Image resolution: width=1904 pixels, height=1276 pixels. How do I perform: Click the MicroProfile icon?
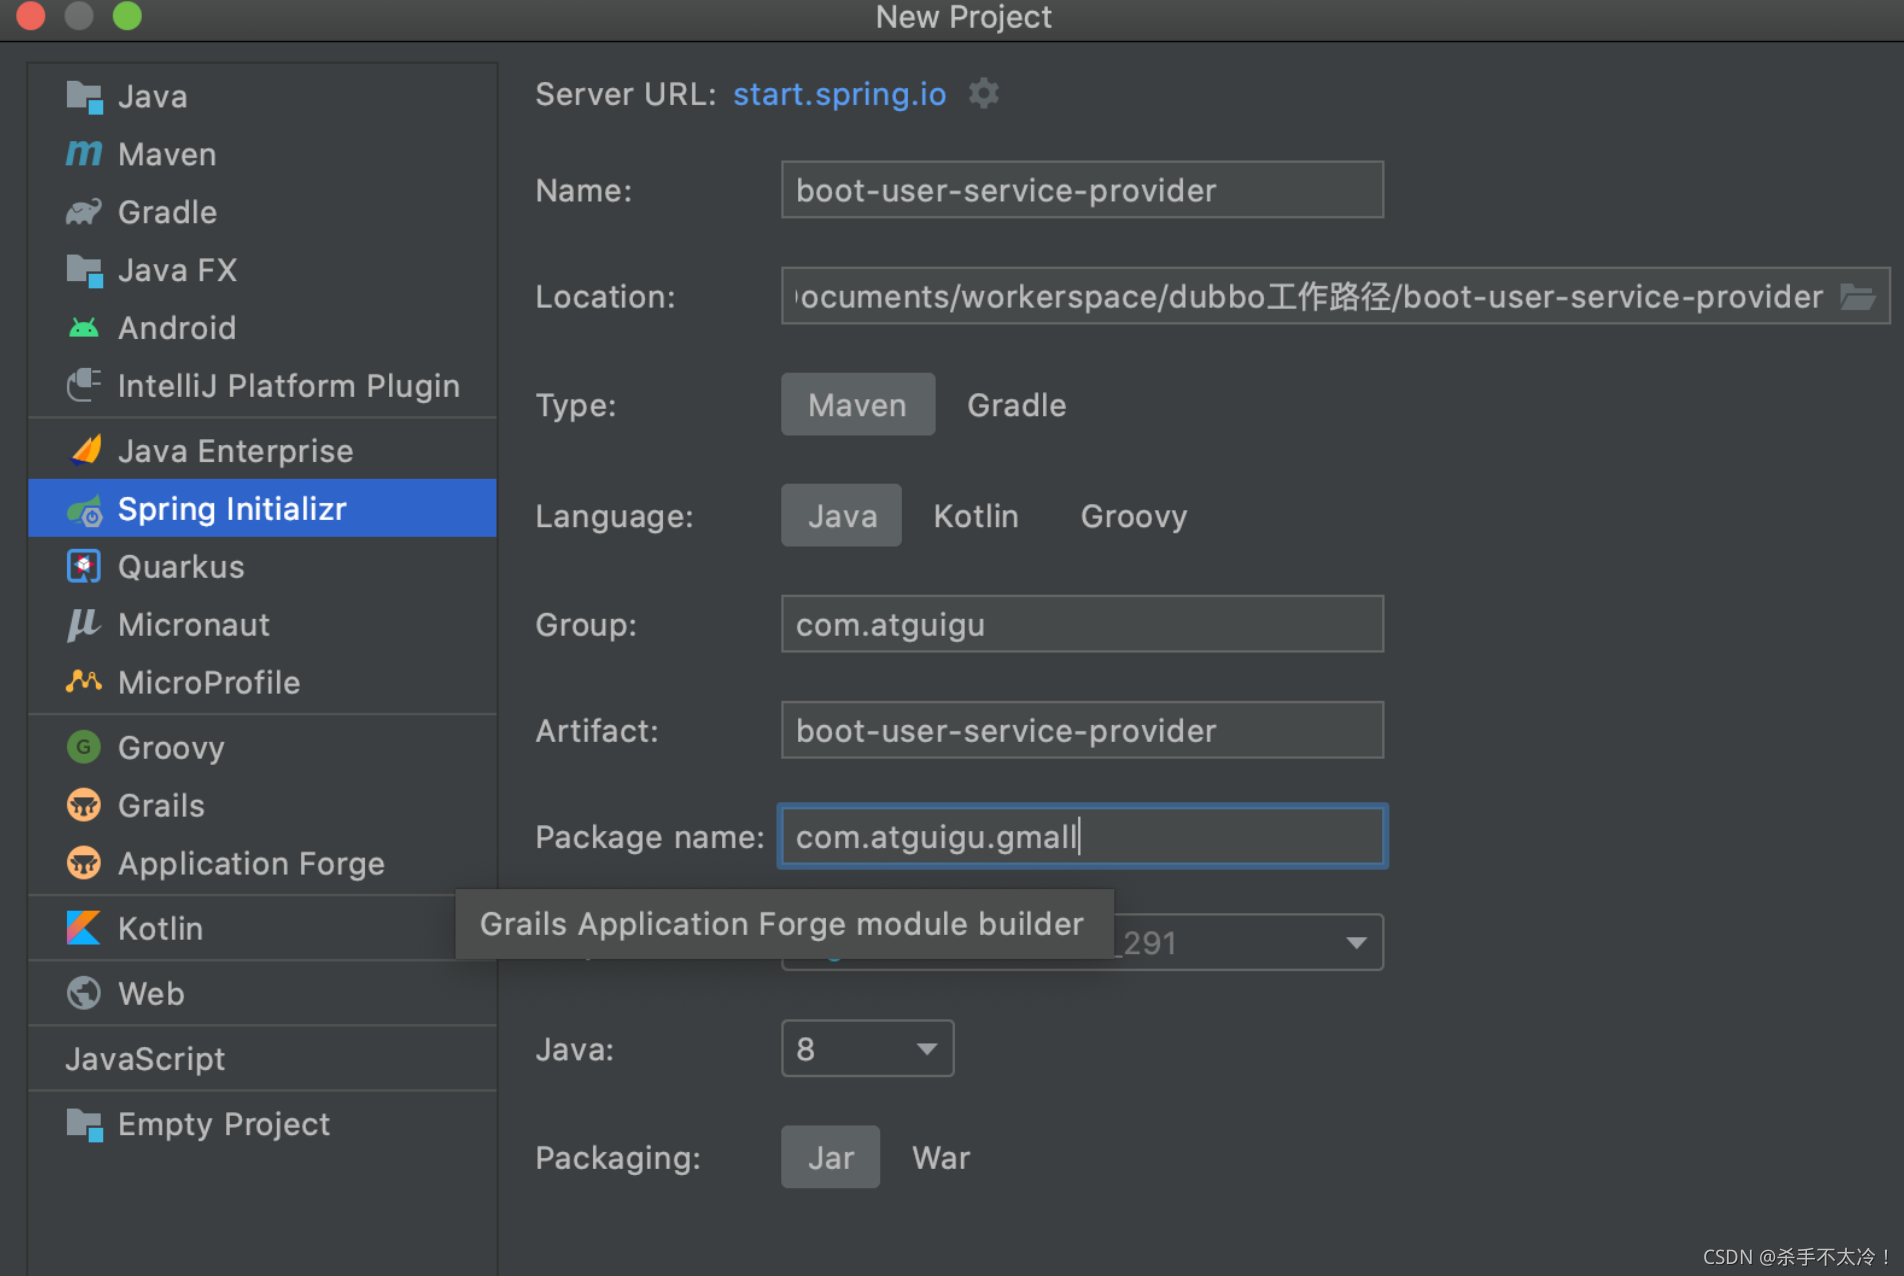point(84,682)
